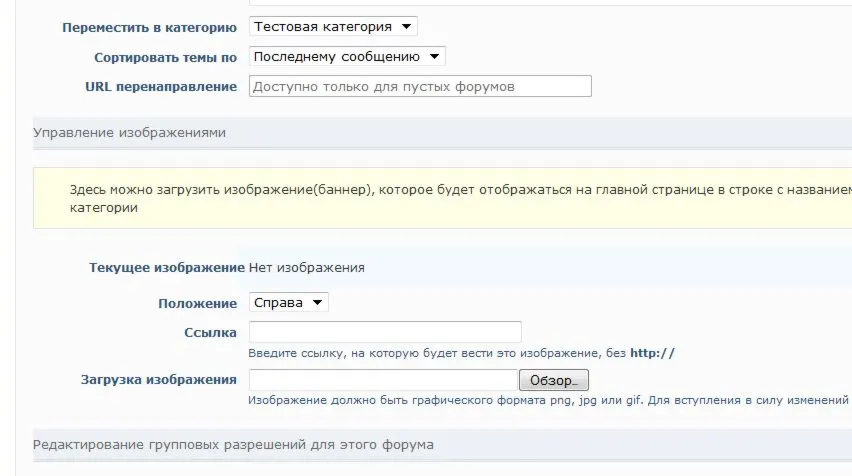This screenshot has height=476, width=852.
Task: Open the 'Справа' position dropdown
Action: click(x=288, y=302)
